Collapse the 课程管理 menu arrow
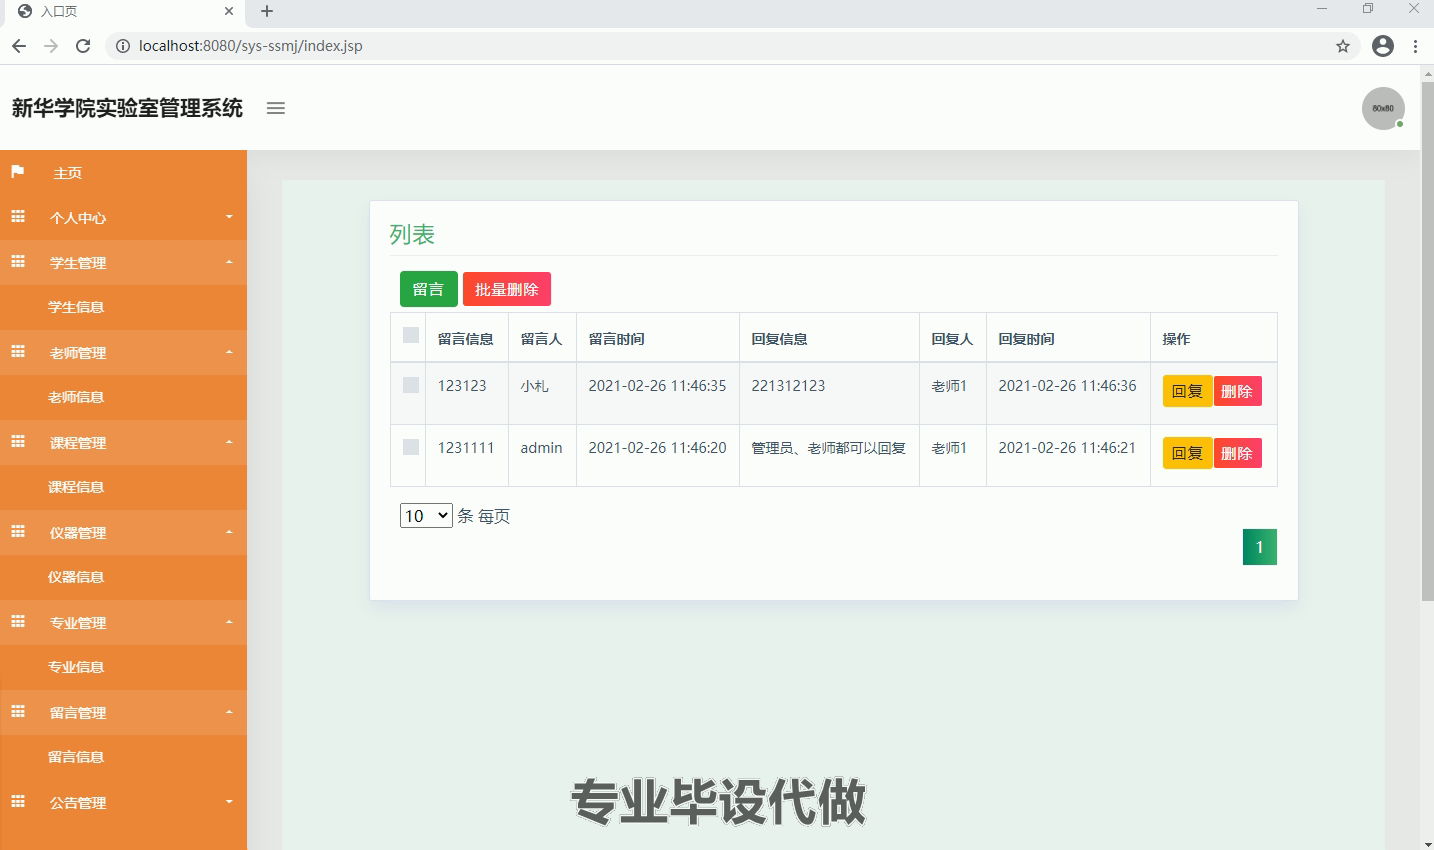 pos(229,442)
